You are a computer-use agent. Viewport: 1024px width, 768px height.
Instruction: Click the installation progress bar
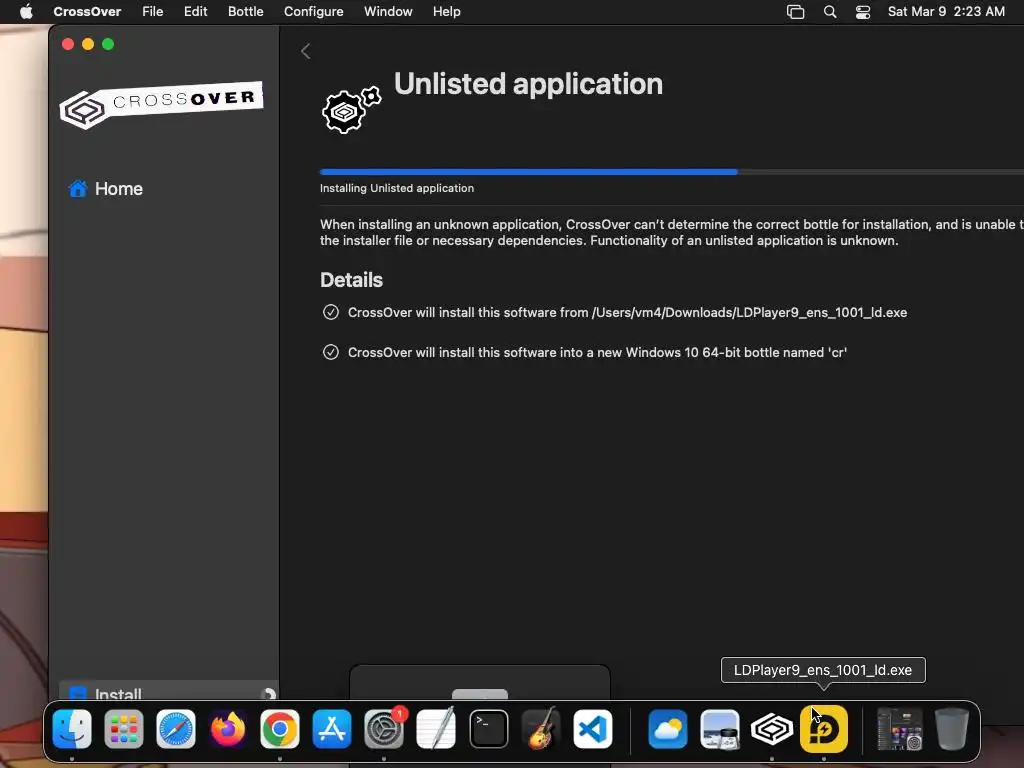(671, 172)
